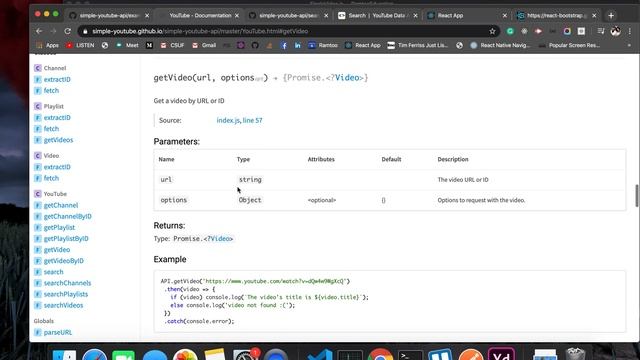Open Terminal from the Dock
The height and width of the screenshot is (360, 640).
click(410, 354)
